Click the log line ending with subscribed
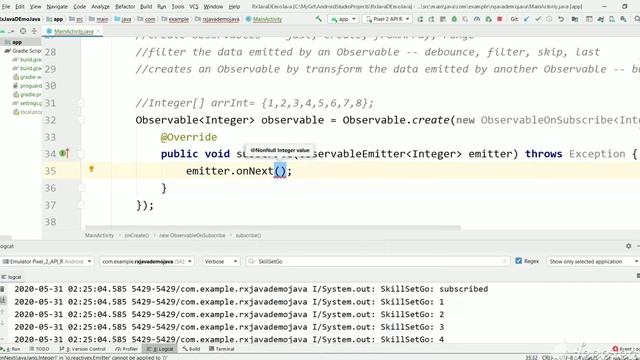The image size is (640, 360). (251, 289)
